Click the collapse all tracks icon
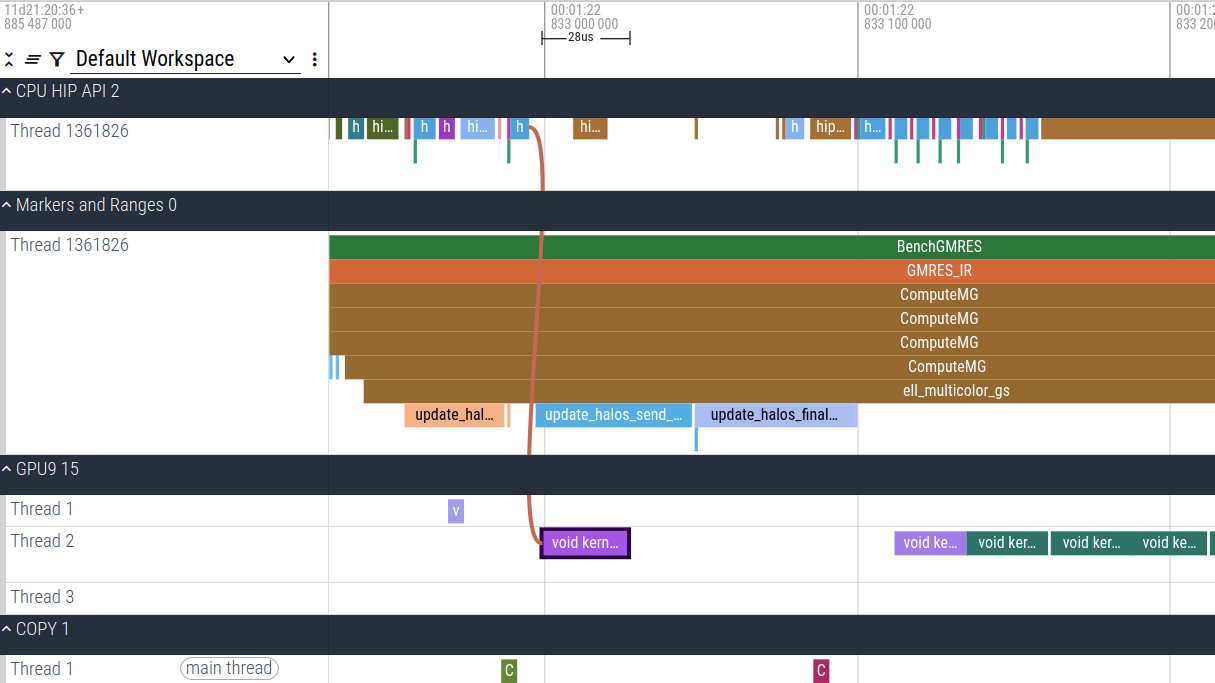The width and height of the screenshot is (1215, 683). click(10, 59)
